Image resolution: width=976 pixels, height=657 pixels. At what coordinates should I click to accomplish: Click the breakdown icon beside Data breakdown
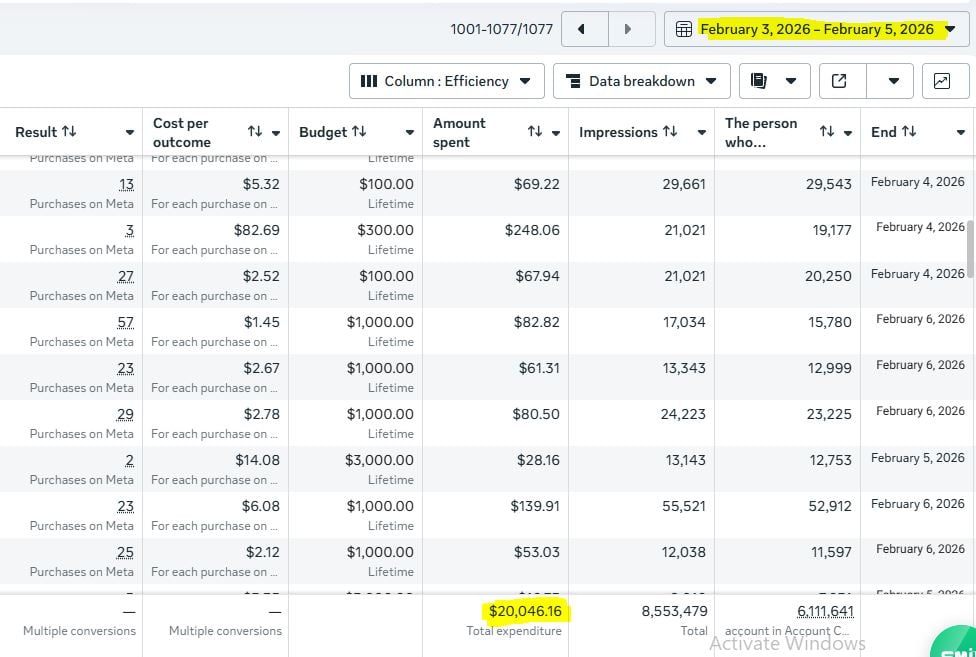click(x=573, y=81)
